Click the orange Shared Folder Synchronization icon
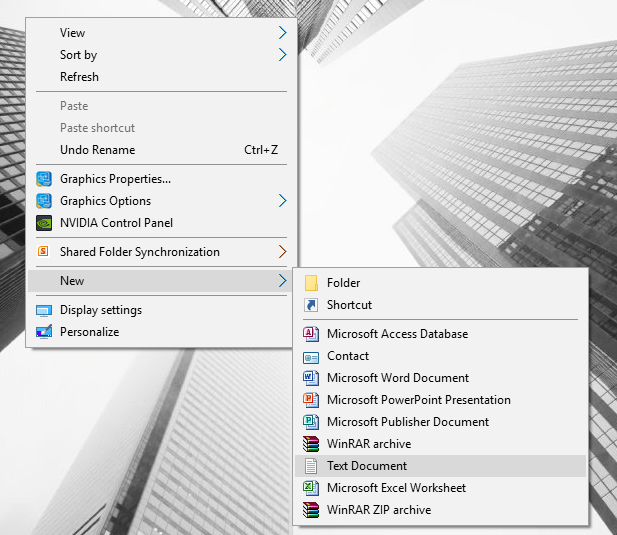The height and width of the screenshot is (535, 617). (x=43, y=251)
